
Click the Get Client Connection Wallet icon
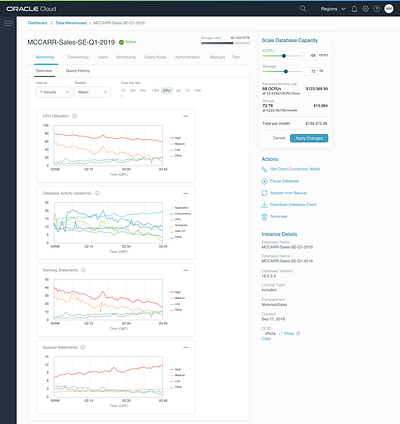pos(264,170)
